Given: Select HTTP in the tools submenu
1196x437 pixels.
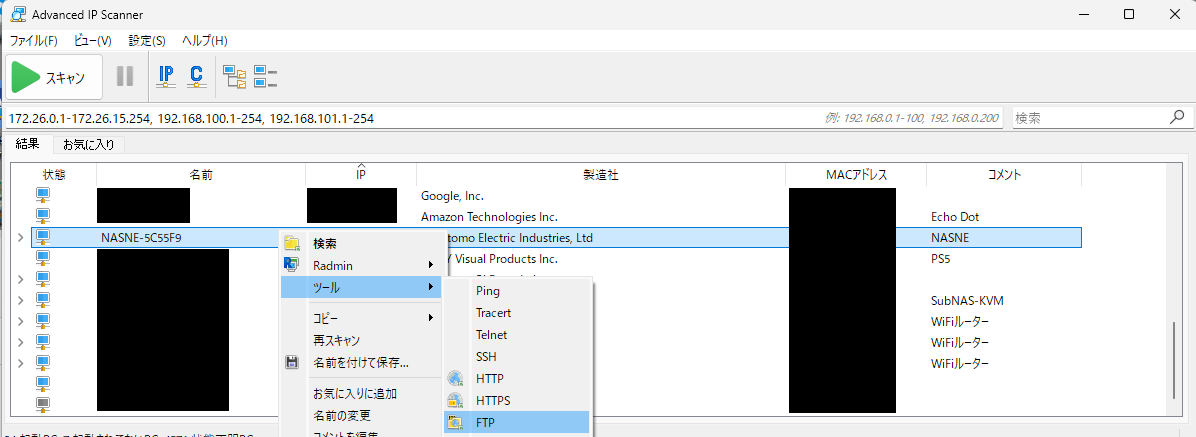Looking at the screenshot, I should point(518,378).
